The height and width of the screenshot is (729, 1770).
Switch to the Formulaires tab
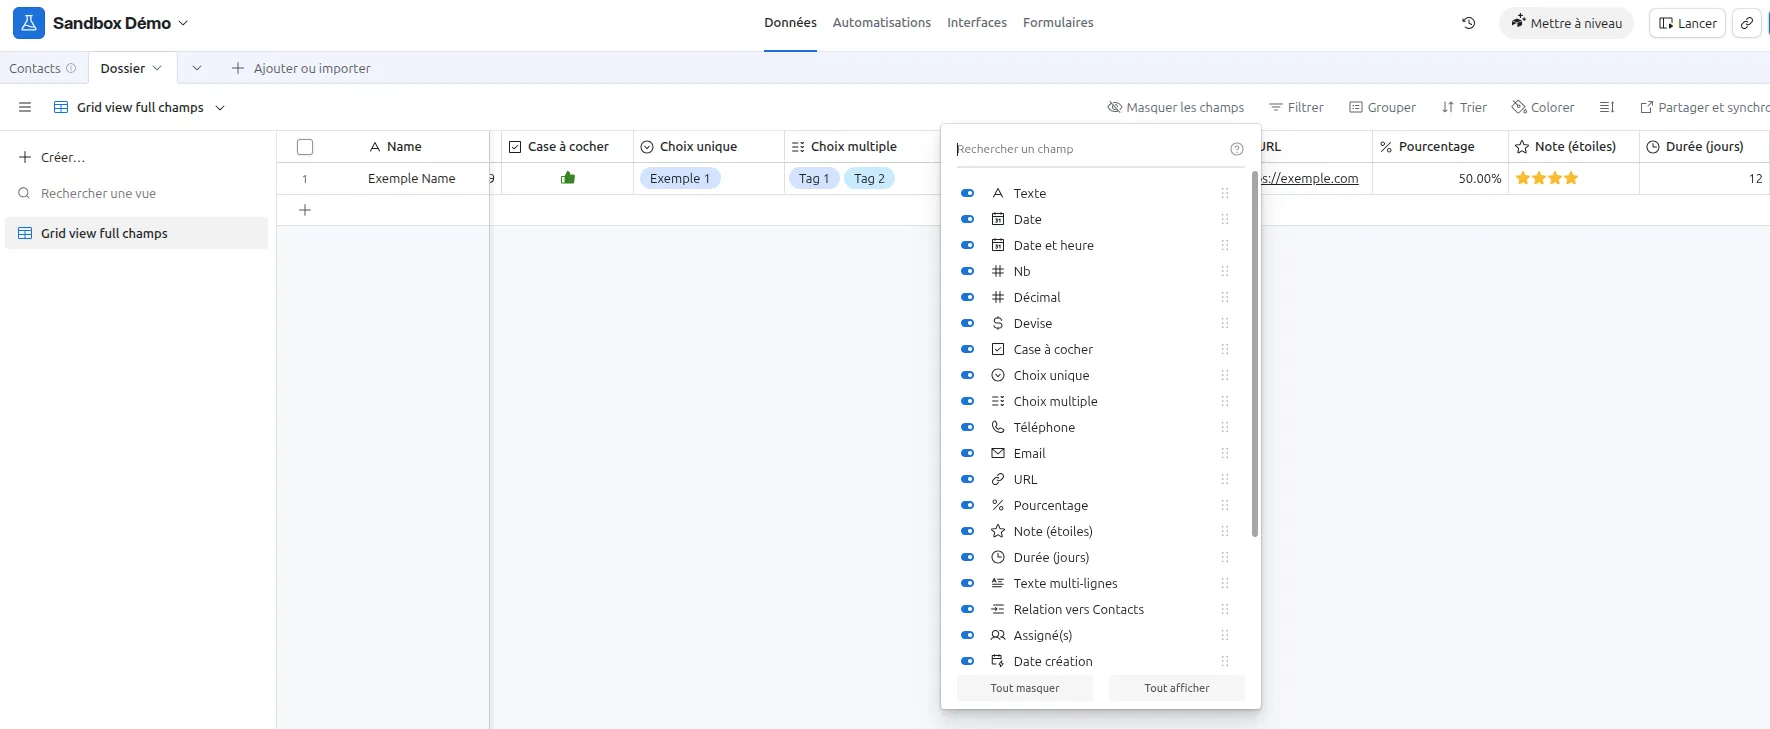pos(1058,22)
